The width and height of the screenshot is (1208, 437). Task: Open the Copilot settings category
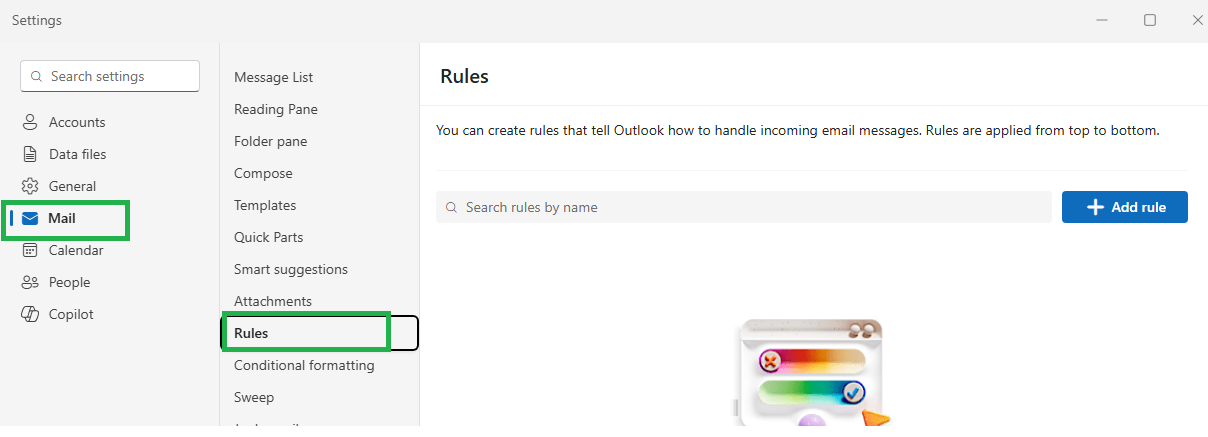point(71,314)
